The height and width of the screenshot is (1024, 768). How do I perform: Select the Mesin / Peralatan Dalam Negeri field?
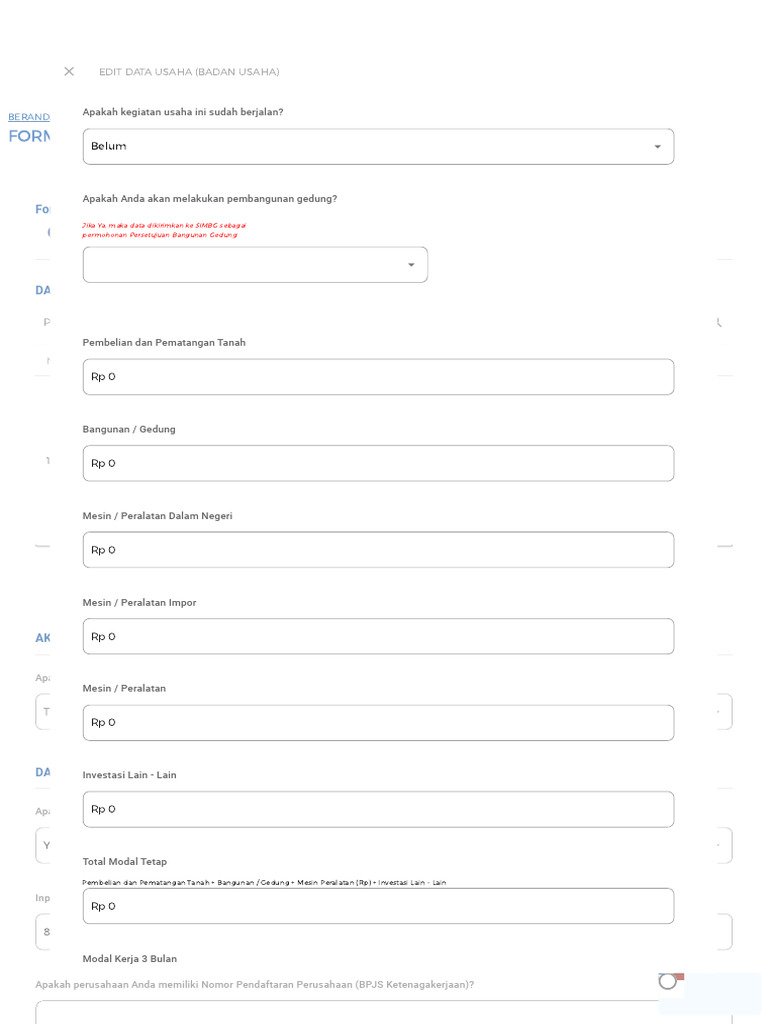tap(378, 550)
